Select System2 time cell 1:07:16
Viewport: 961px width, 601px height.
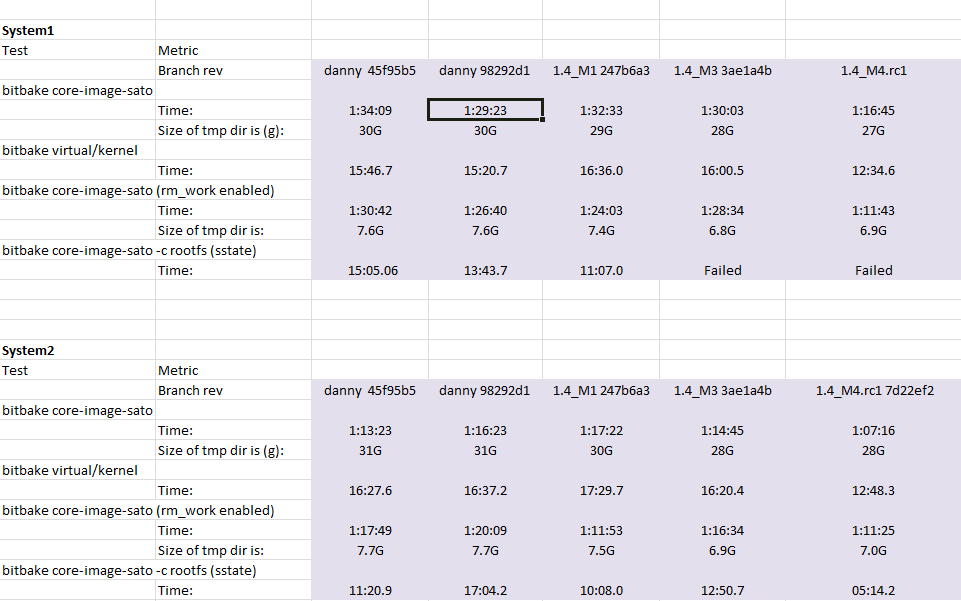873,430
